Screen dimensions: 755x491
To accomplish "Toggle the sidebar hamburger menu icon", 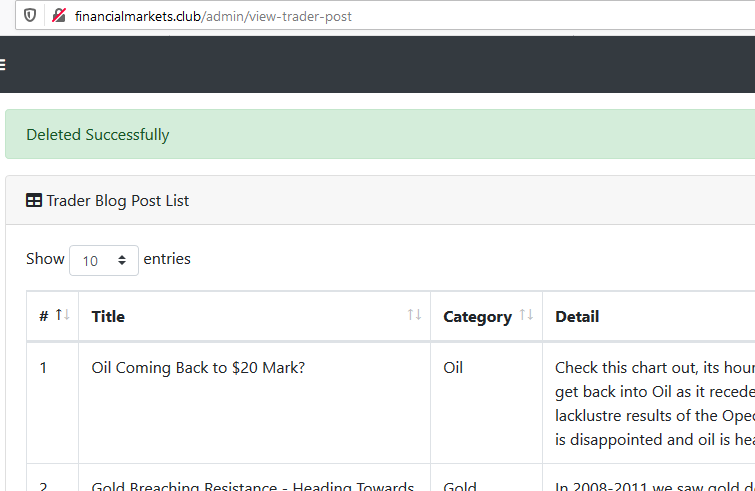I will coord(3,65).
